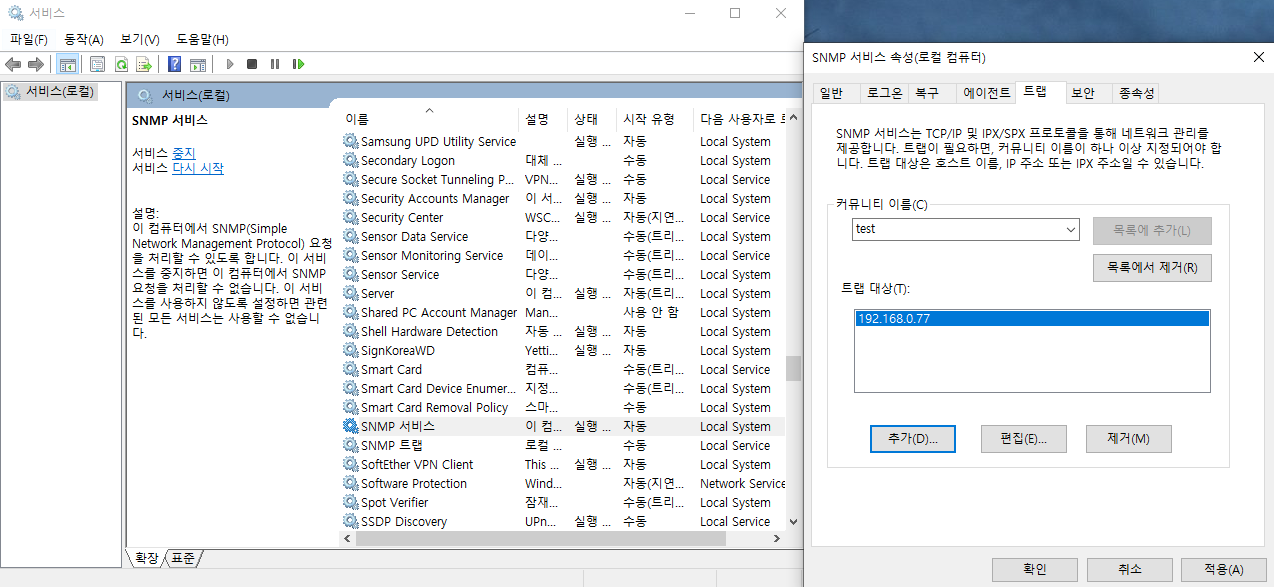Click the 다시 시작 service link

(198, 168)
